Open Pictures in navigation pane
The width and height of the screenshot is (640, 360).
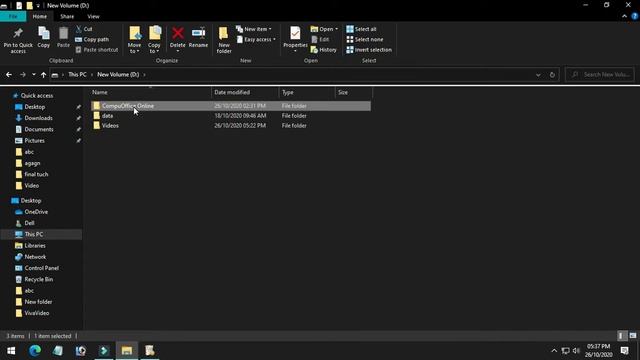pyautogui.click(x=34, y=140)
